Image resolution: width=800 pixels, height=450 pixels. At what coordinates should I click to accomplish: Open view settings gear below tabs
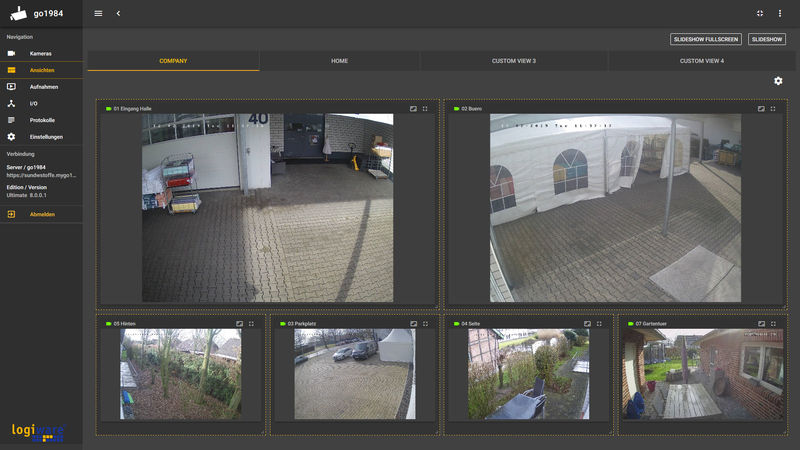(x=778, y=81)
